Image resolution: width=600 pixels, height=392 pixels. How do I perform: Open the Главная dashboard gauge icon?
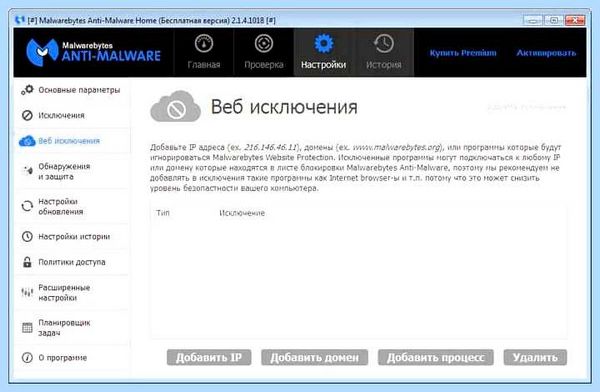tap(204, 44)
